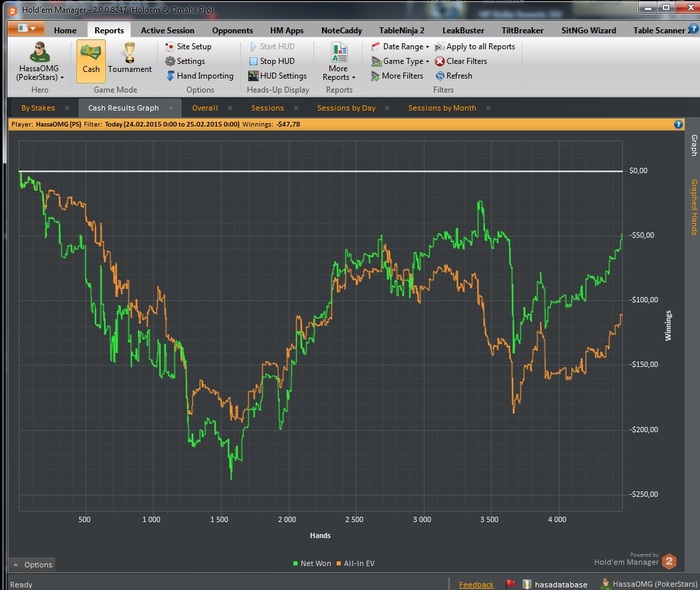The width and height of the screenshot is (700, 590).
Task: Expand the Game Type filter dropdown
Action: pos(400,61)
